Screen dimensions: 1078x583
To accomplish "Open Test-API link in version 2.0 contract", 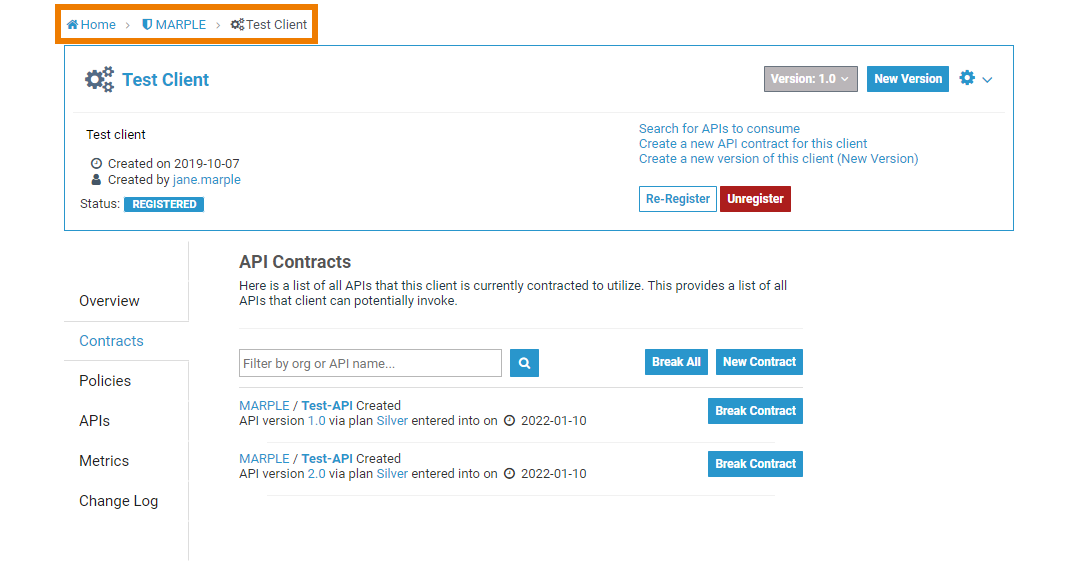I will coord(327,459).
